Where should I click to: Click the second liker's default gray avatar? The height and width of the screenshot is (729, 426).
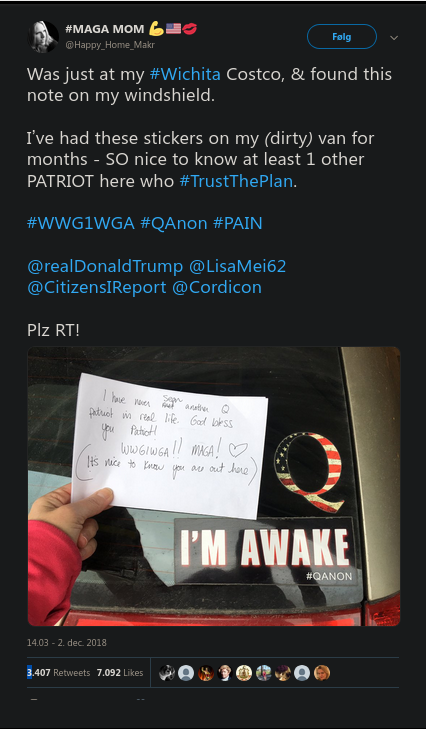(x=186, y=673)
